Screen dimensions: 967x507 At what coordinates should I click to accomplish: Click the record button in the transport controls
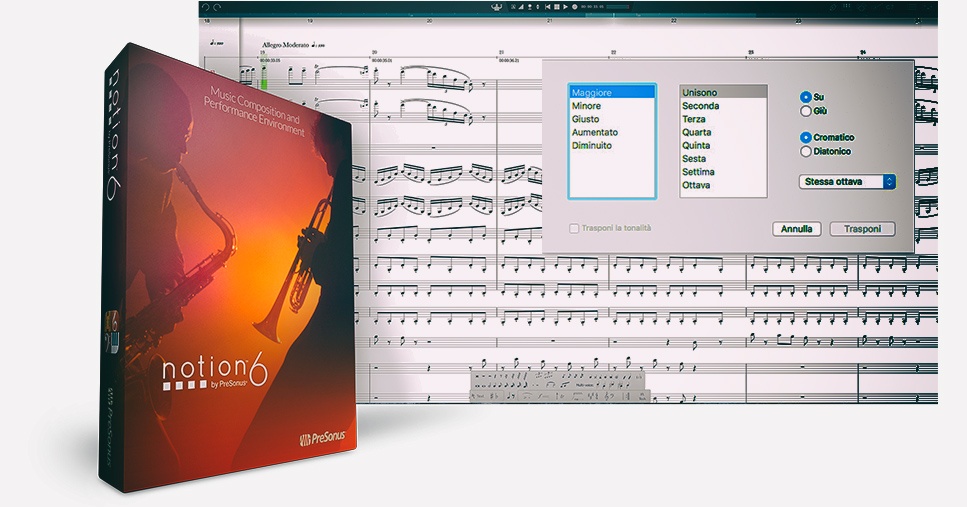(x=574, y=7)
